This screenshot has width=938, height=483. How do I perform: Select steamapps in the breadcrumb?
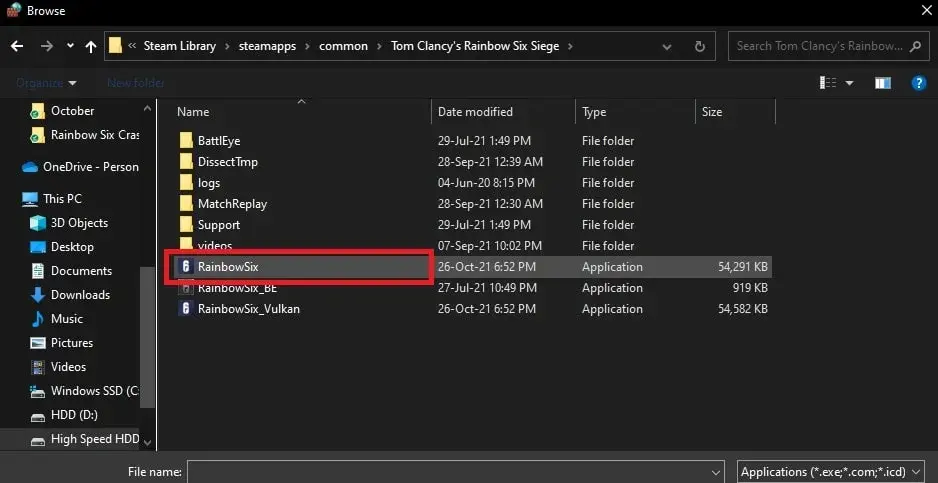coord(267,46)
